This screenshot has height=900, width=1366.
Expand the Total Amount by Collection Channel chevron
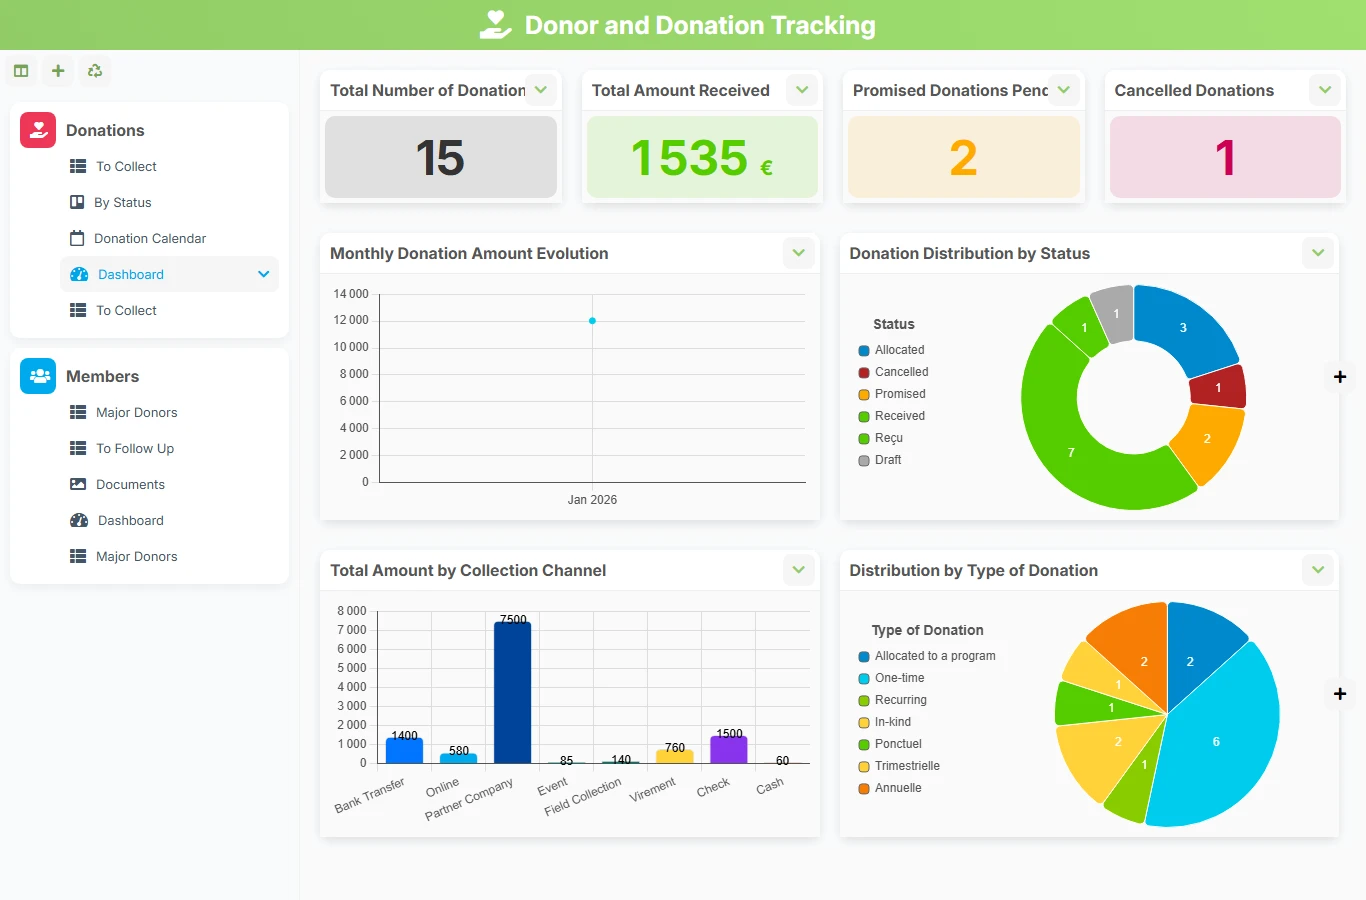(799, 570)
